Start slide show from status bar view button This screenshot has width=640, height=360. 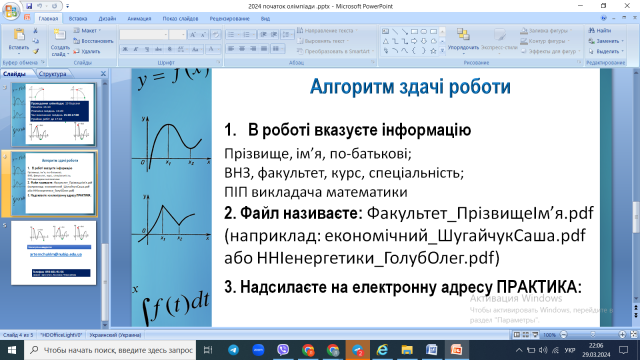click(535, 335)
